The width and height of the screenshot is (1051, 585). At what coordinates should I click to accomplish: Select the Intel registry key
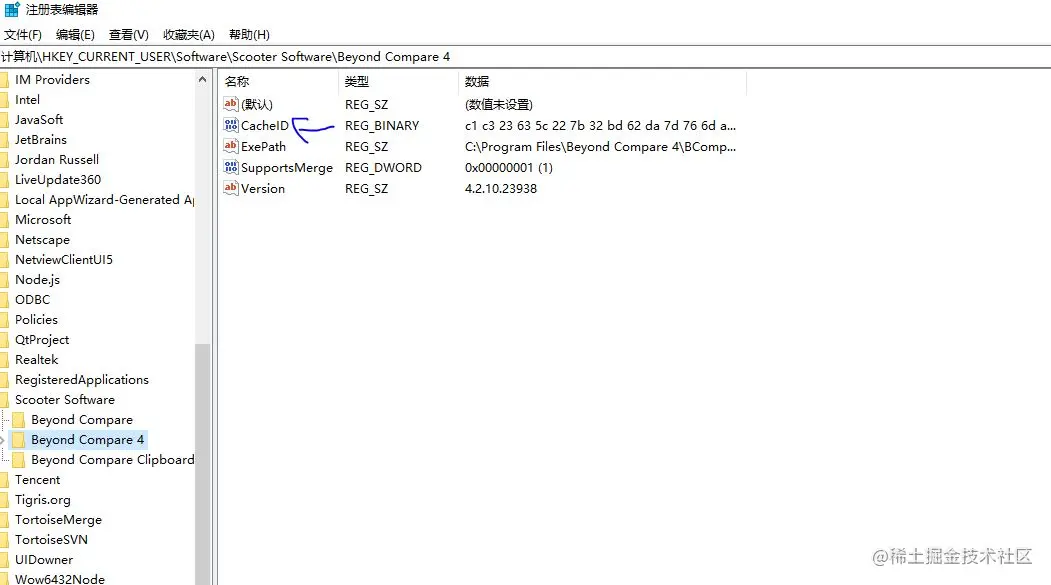[x=27, y=100]
